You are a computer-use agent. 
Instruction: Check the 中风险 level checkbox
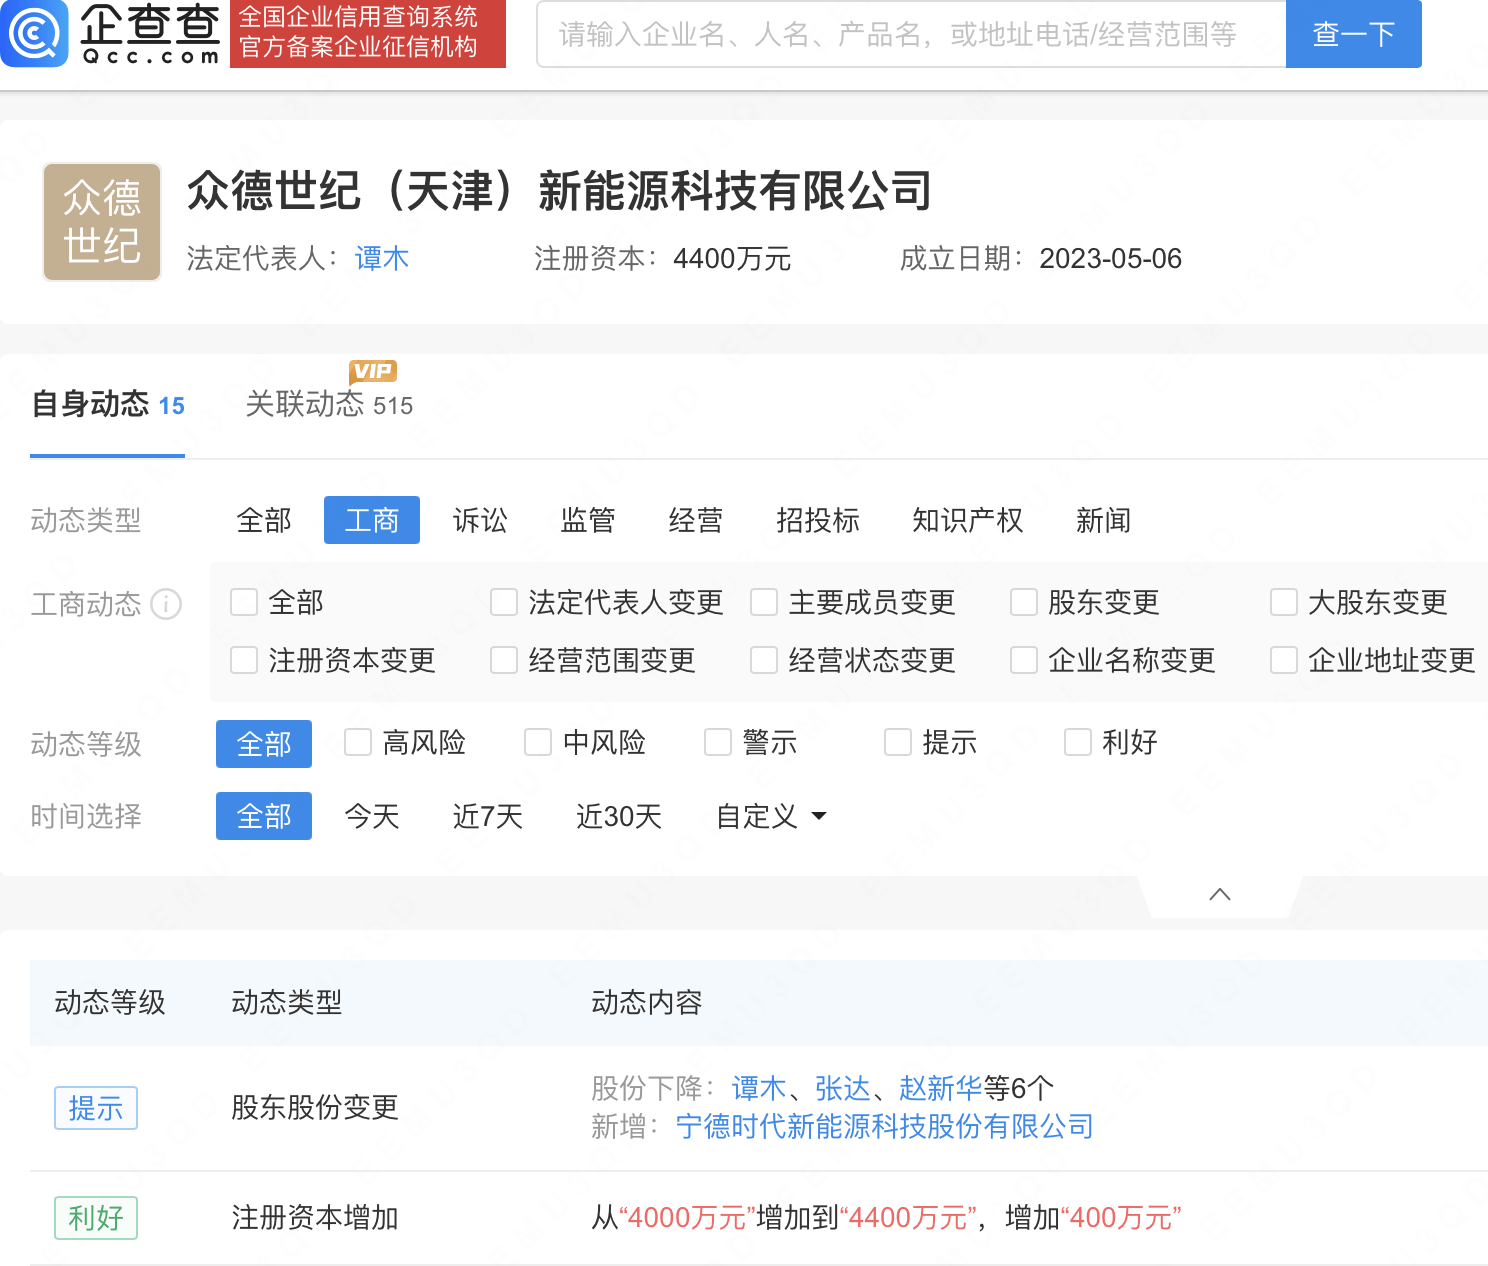tap(538, 742)
